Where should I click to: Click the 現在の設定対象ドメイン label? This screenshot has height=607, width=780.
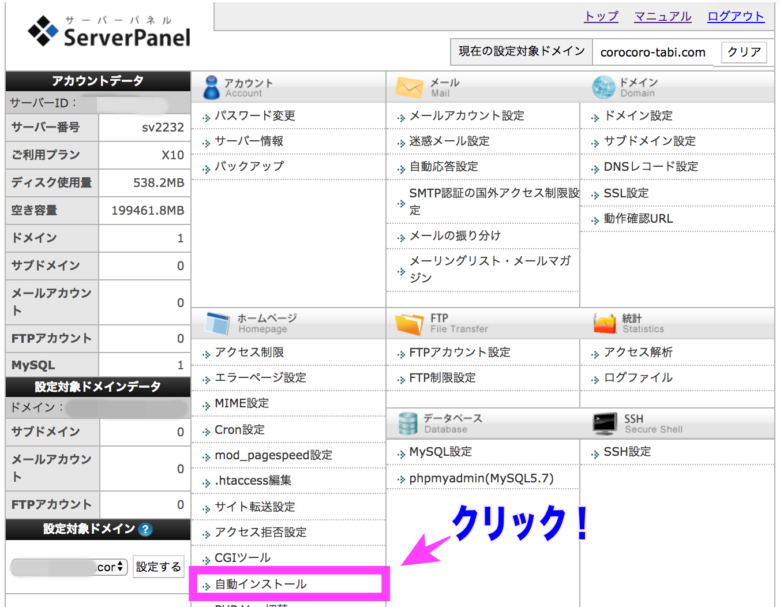[x=521, y=52]
